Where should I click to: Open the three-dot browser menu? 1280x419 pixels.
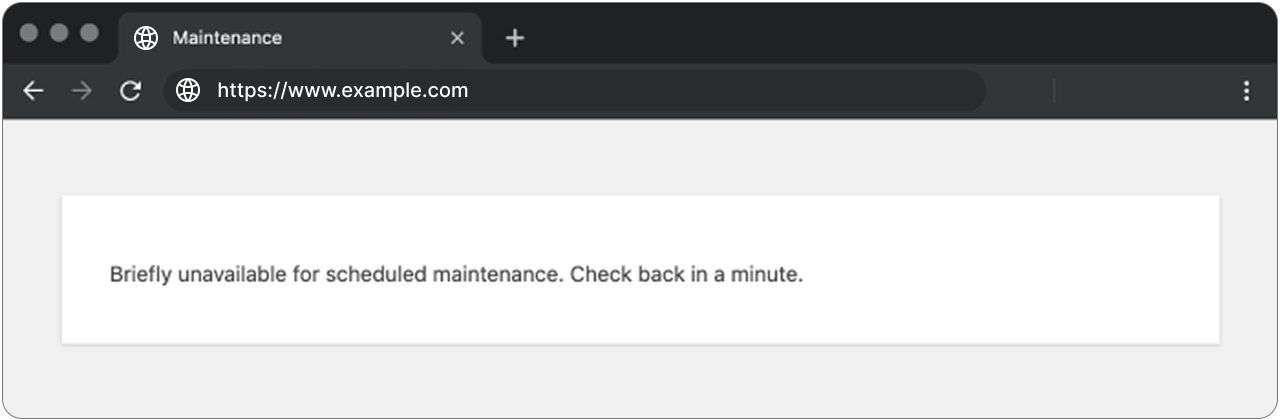click(1246, 91)
